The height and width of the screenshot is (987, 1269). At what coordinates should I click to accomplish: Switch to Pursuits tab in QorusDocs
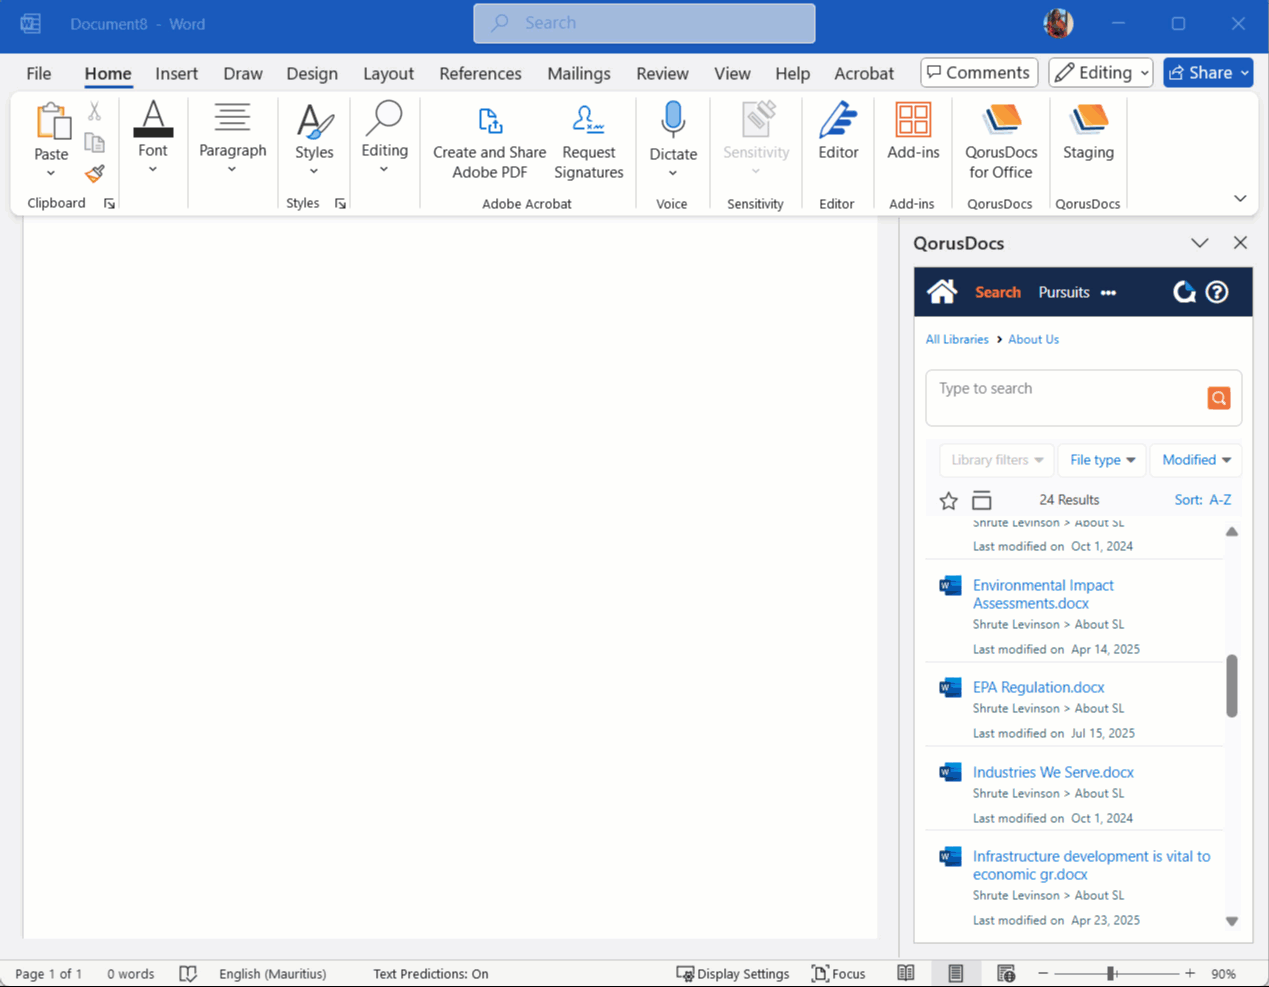pyautogui.click(x=1063, y=292)
